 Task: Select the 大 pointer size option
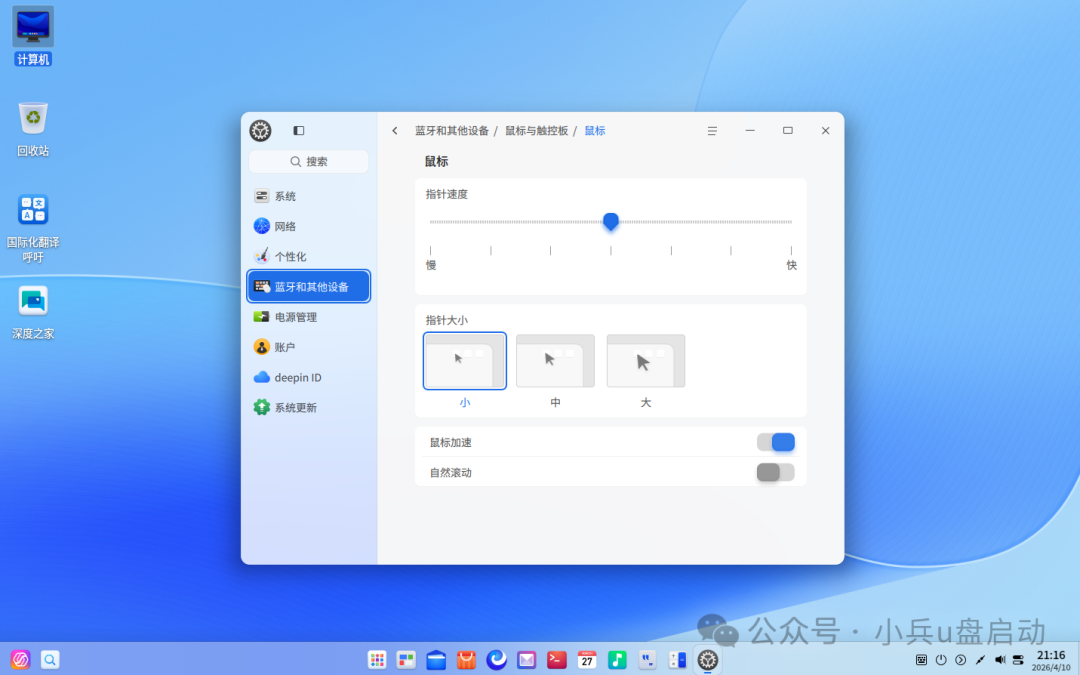645,361
